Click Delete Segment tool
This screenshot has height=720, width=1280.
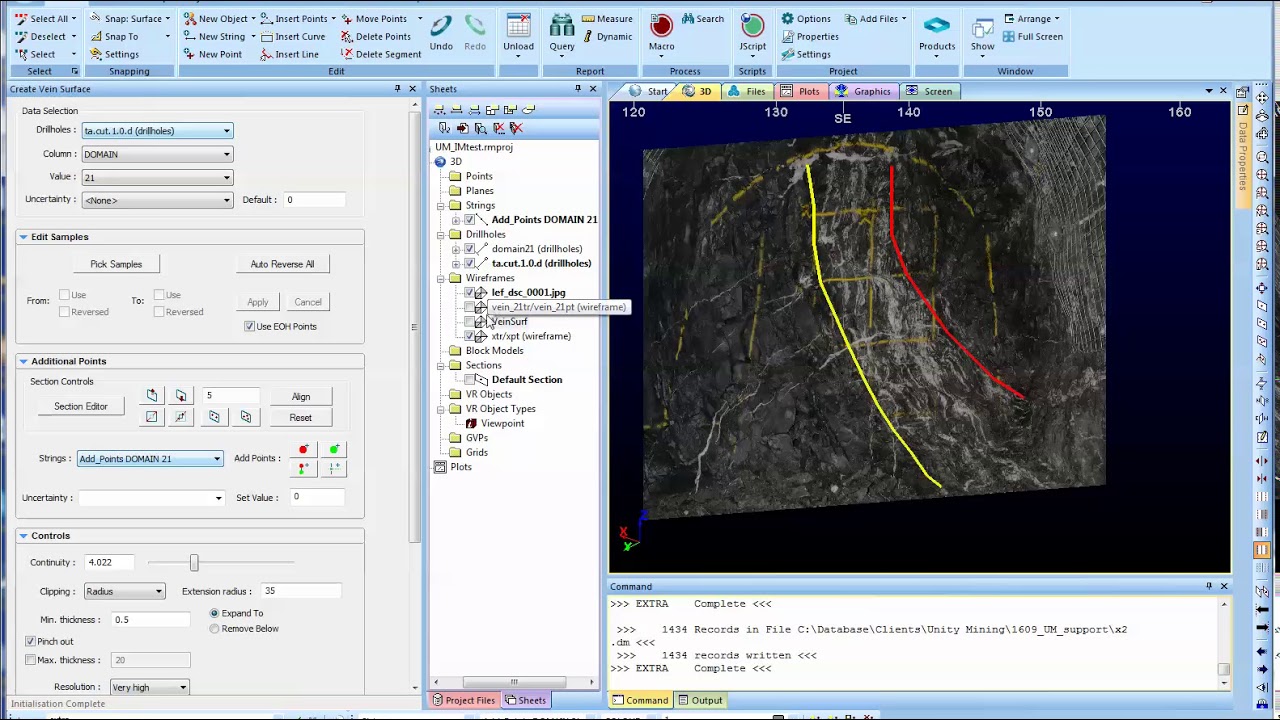coord(380,54)
